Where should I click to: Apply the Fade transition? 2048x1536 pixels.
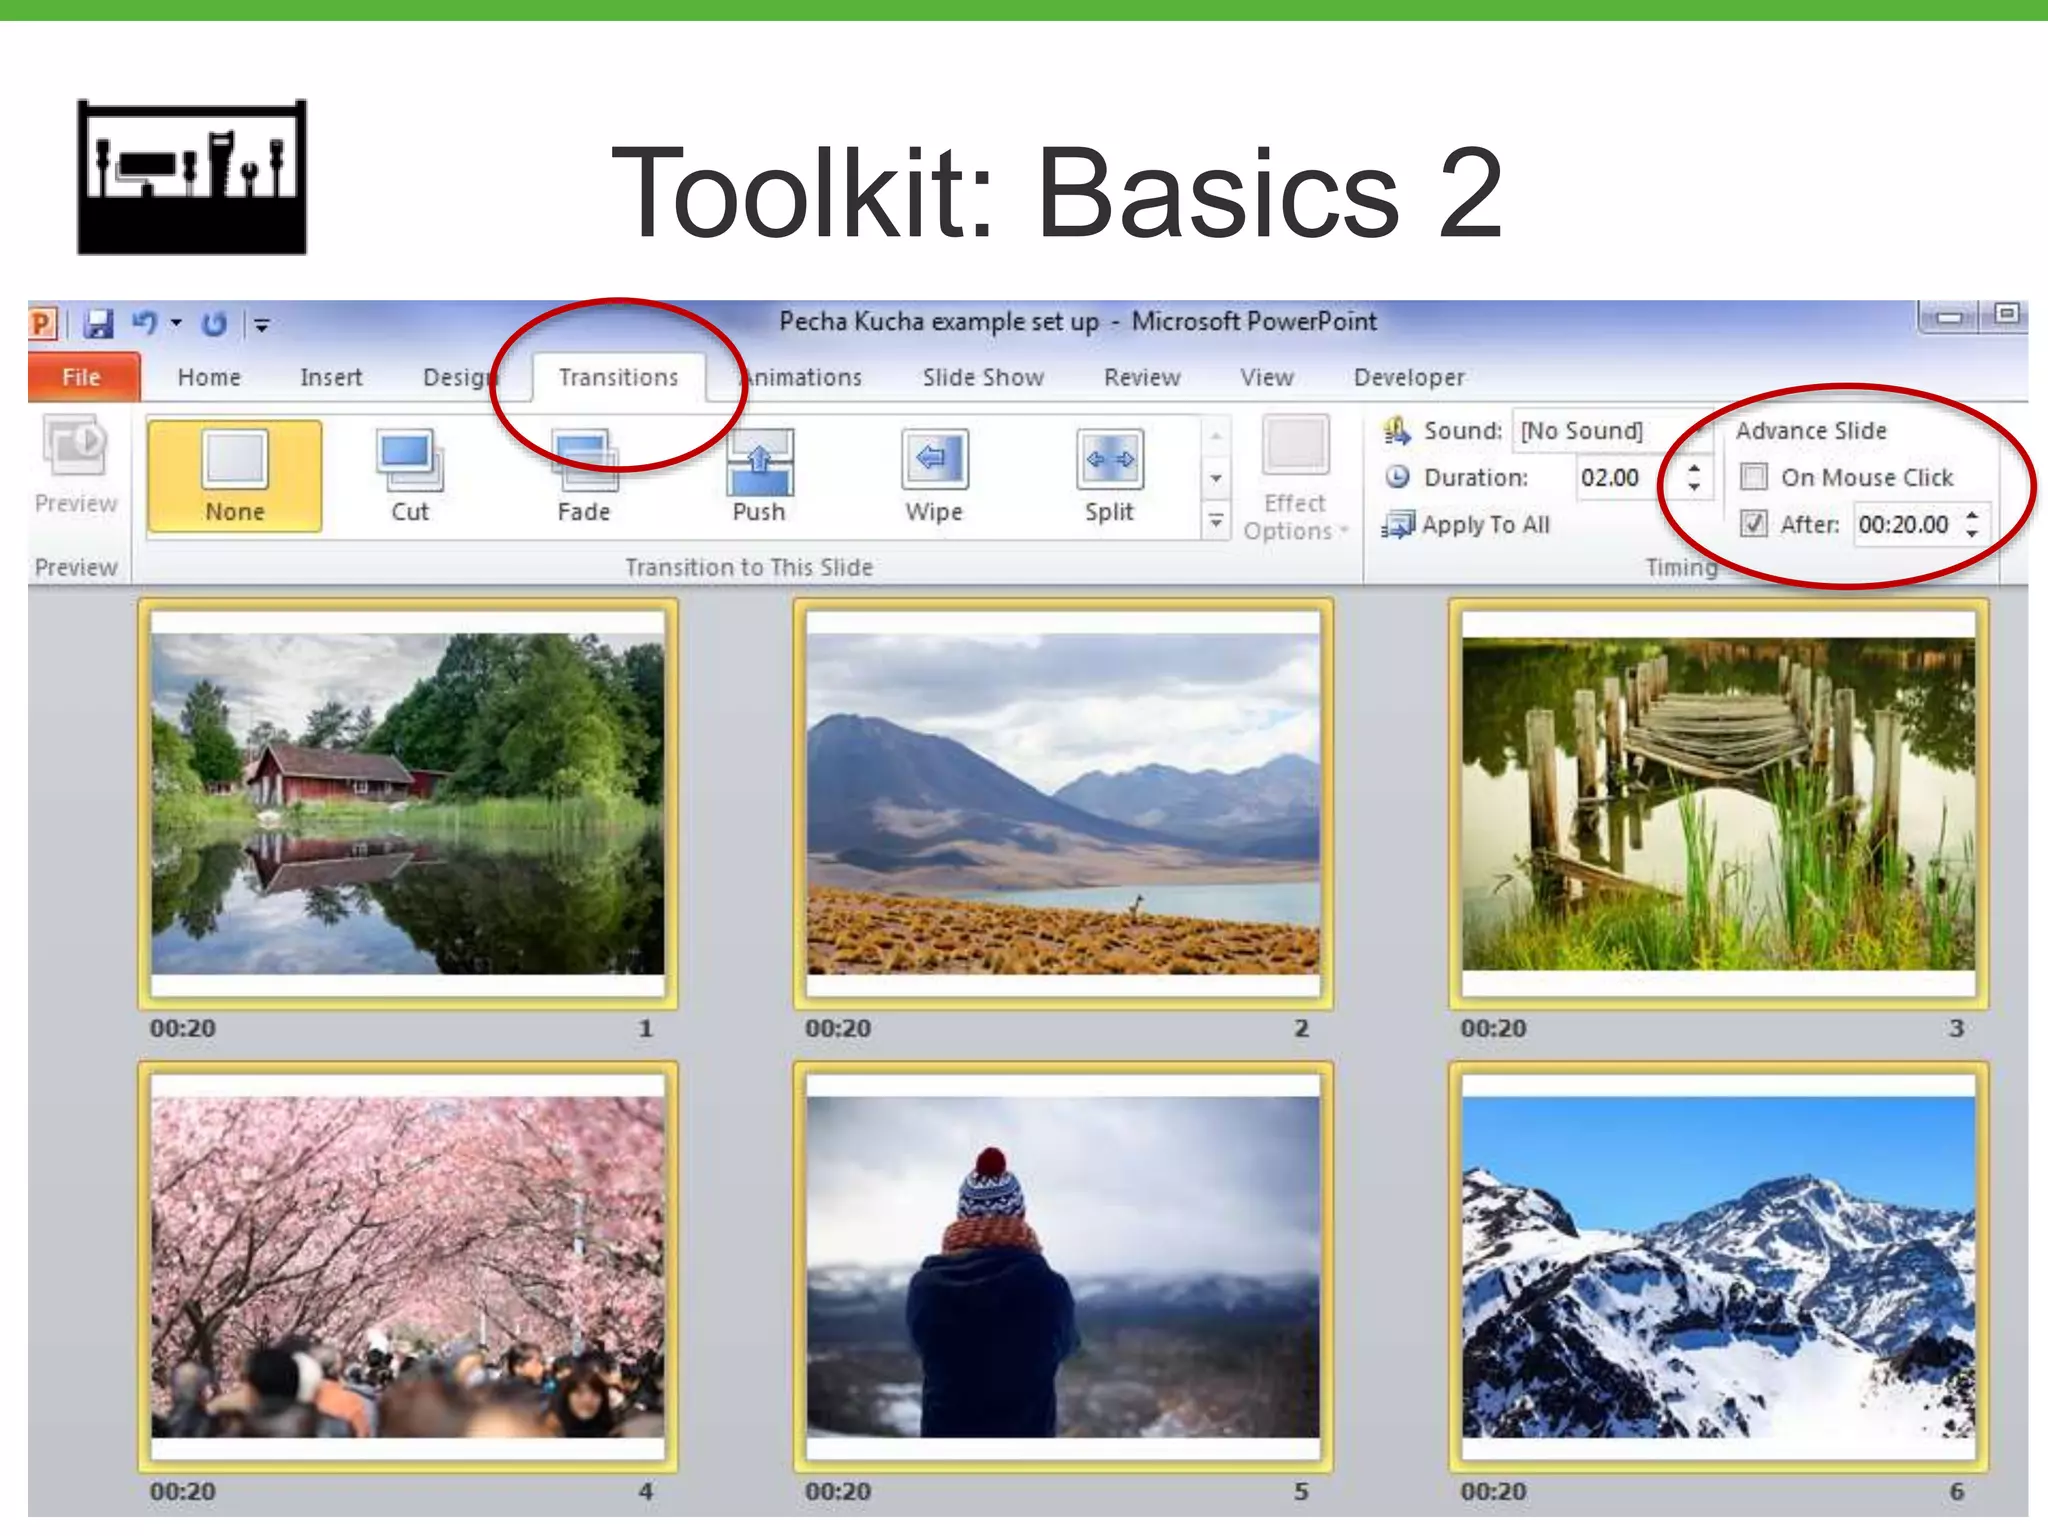584,475
